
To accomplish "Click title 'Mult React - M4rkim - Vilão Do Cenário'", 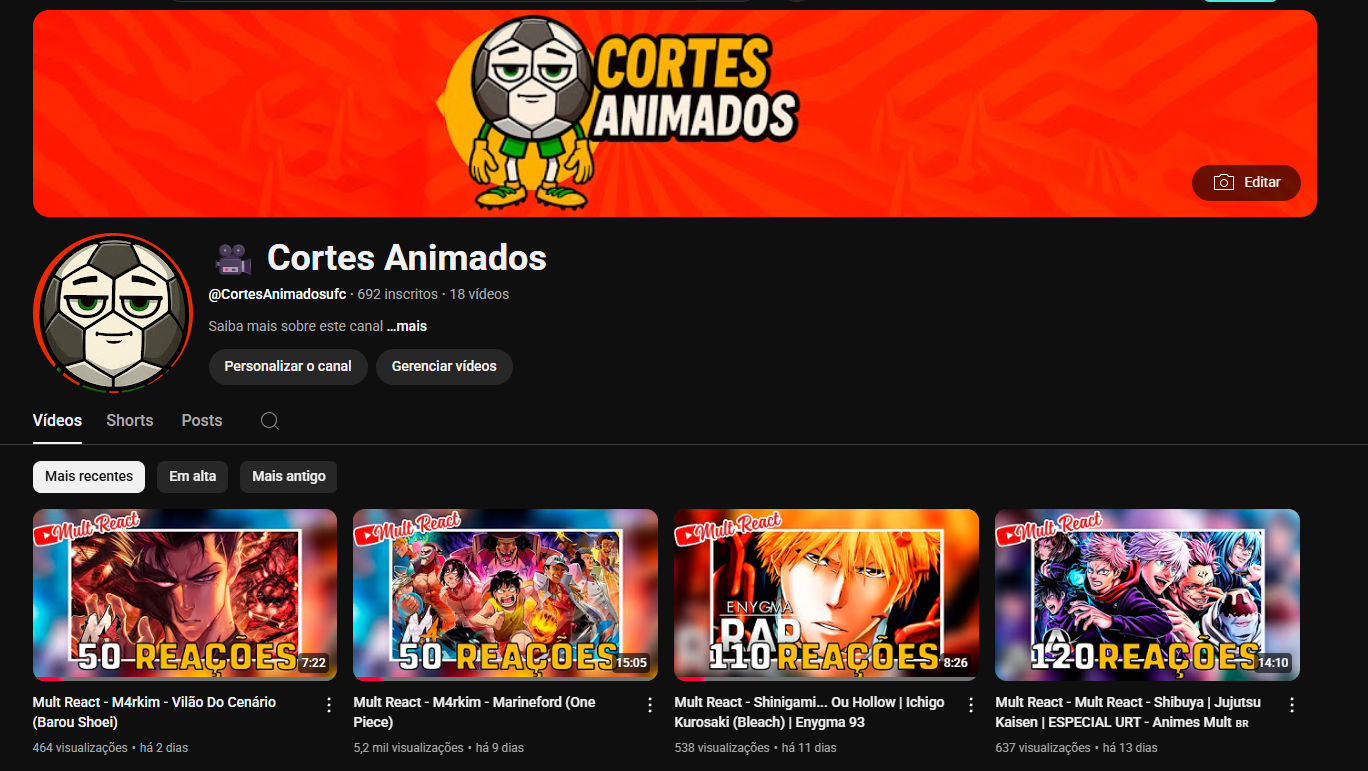I will coord(154,712).
